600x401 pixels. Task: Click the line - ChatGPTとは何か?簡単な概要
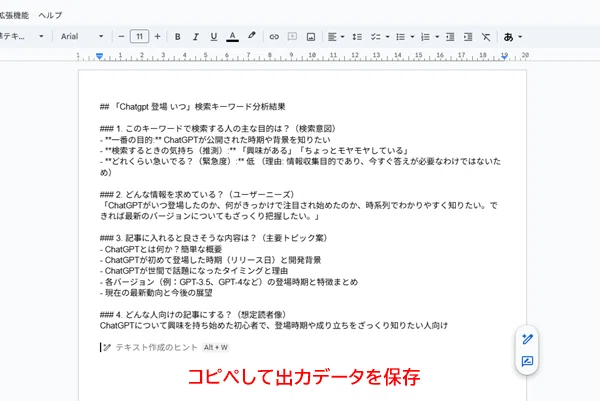161,249
